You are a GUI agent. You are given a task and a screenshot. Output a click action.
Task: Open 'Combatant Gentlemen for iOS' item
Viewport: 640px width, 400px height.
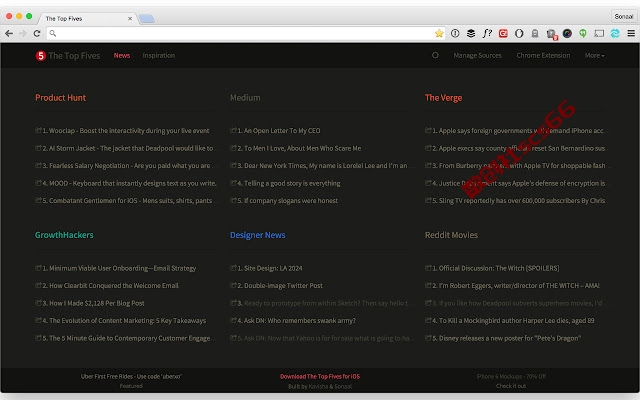pyautogui.click(x=127, y=200)
